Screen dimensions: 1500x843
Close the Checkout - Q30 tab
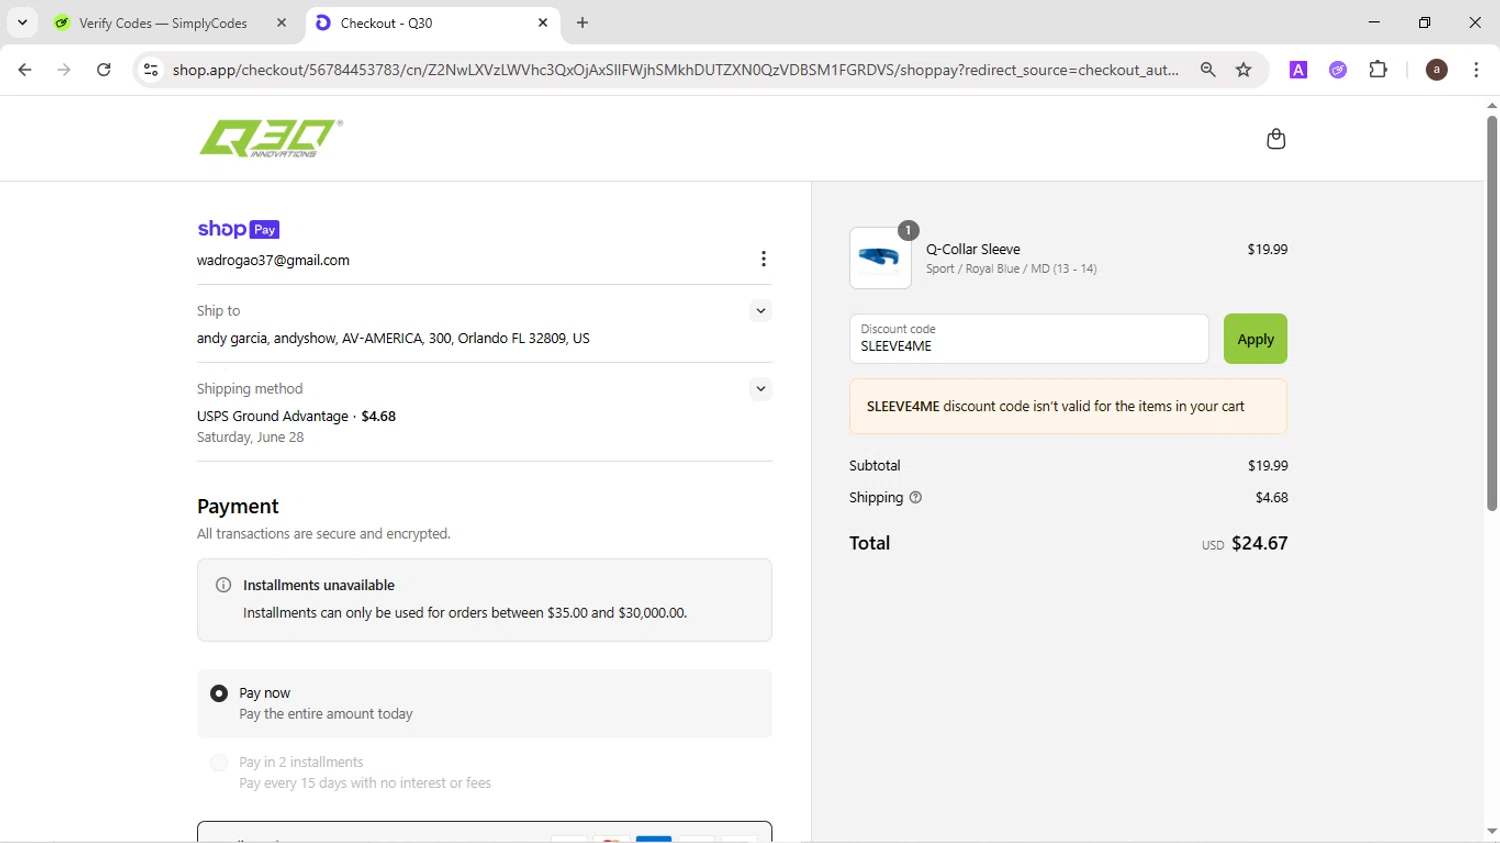543,23
